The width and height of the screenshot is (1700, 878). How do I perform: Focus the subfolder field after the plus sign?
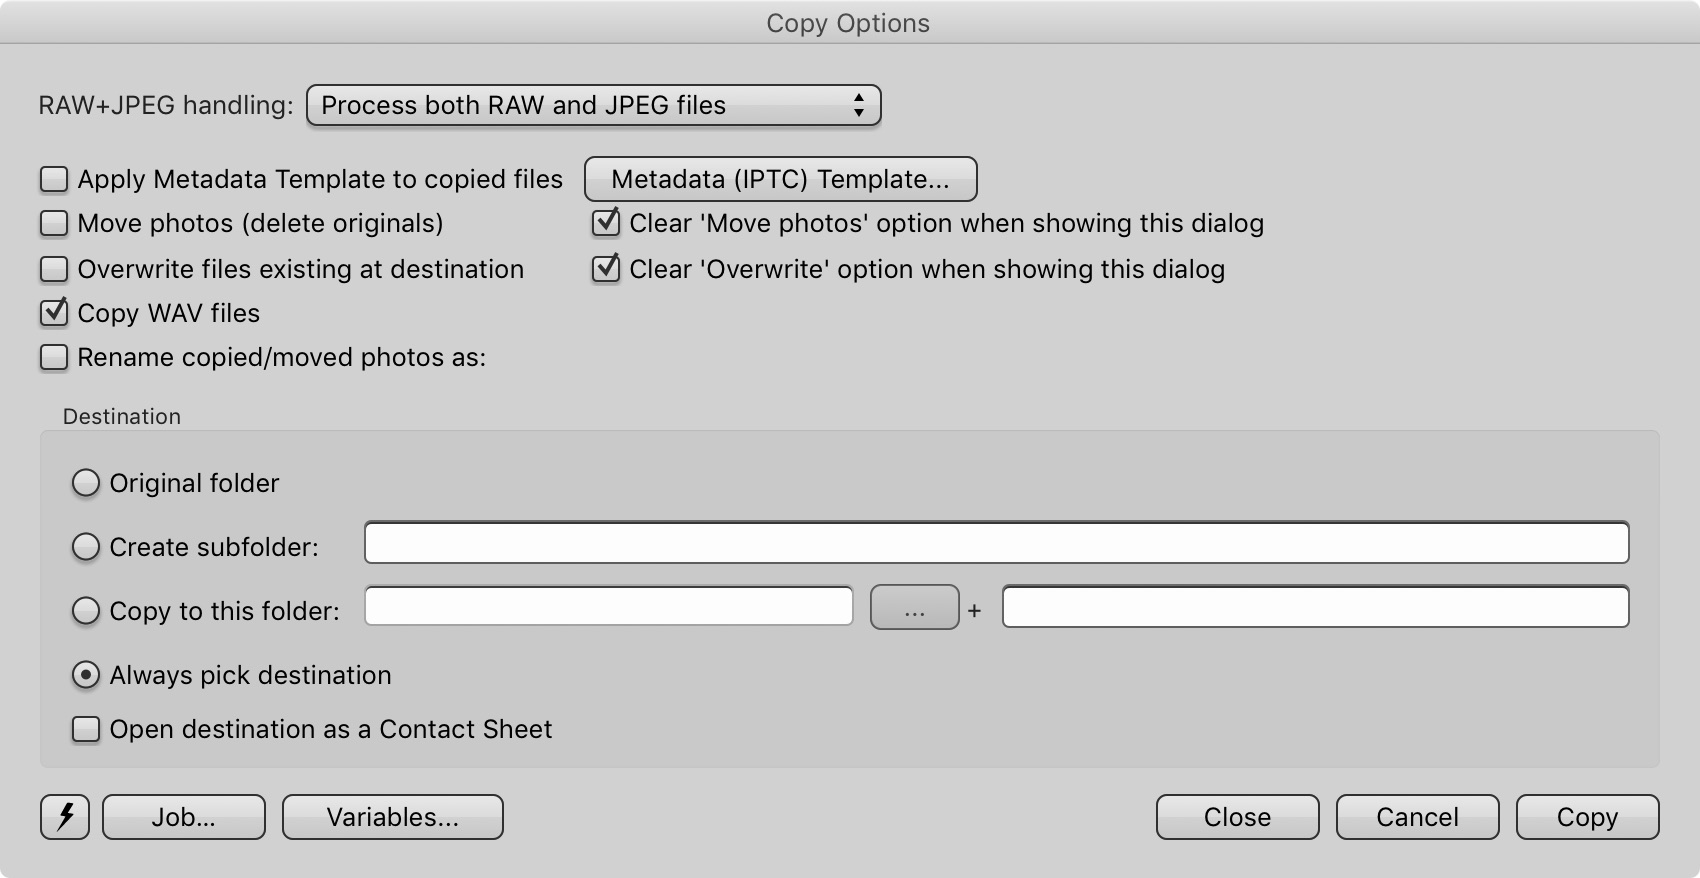point(1316,606)
